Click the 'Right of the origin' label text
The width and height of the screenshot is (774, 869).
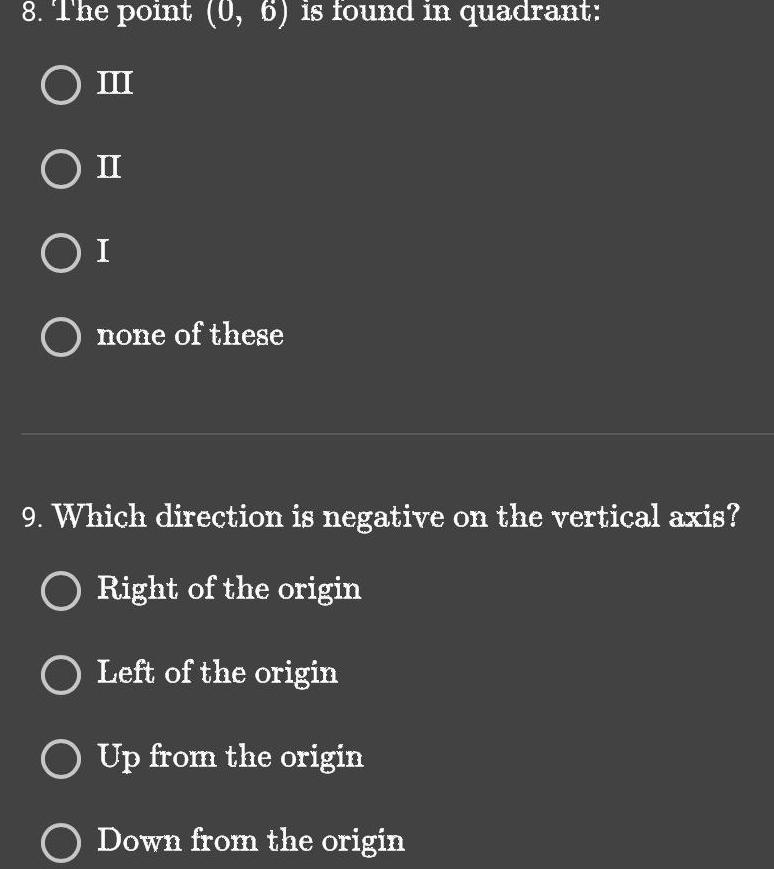coord(228,590)
